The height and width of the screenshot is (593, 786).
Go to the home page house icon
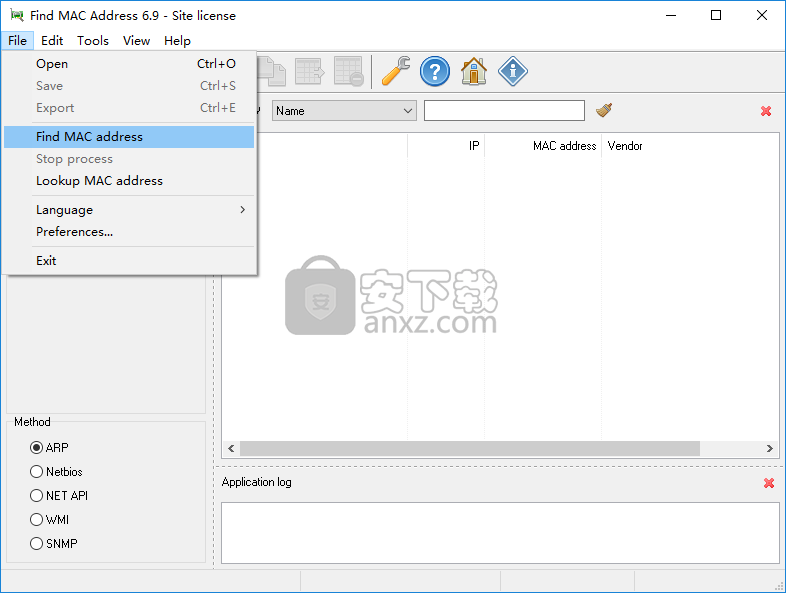[474, 71]
